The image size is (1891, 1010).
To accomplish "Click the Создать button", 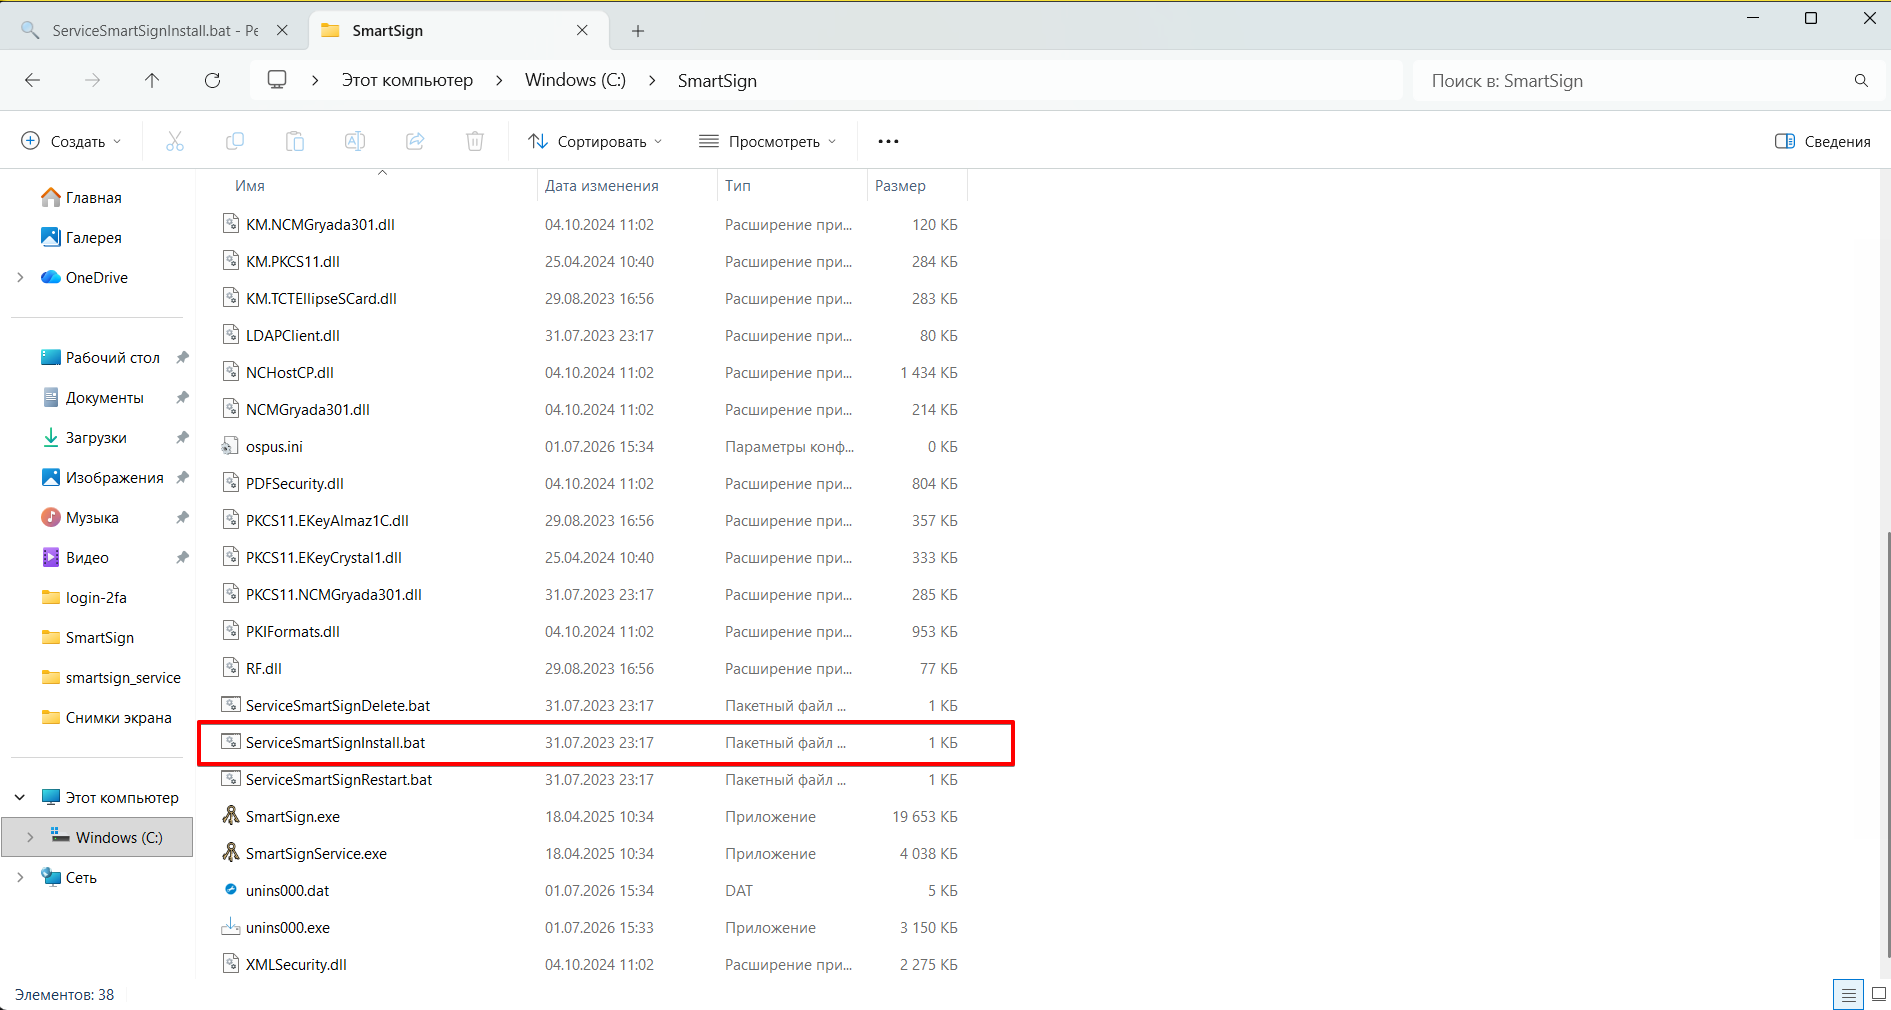I will [72, 141].
